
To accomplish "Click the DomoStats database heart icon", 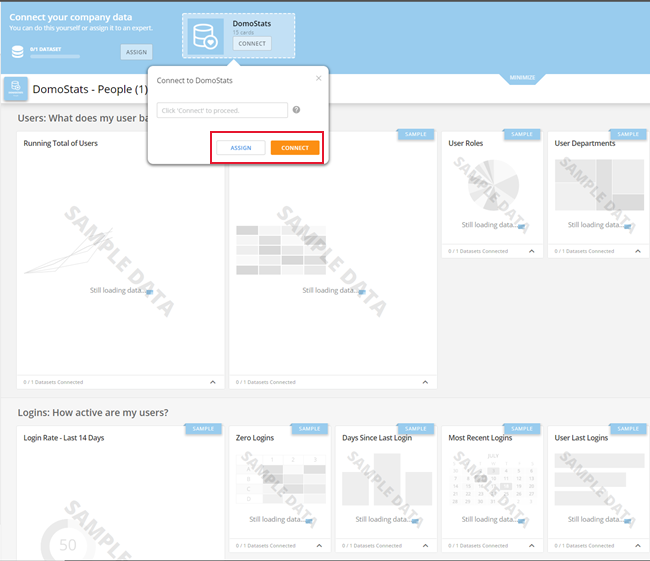I will (x=206, y=36).
